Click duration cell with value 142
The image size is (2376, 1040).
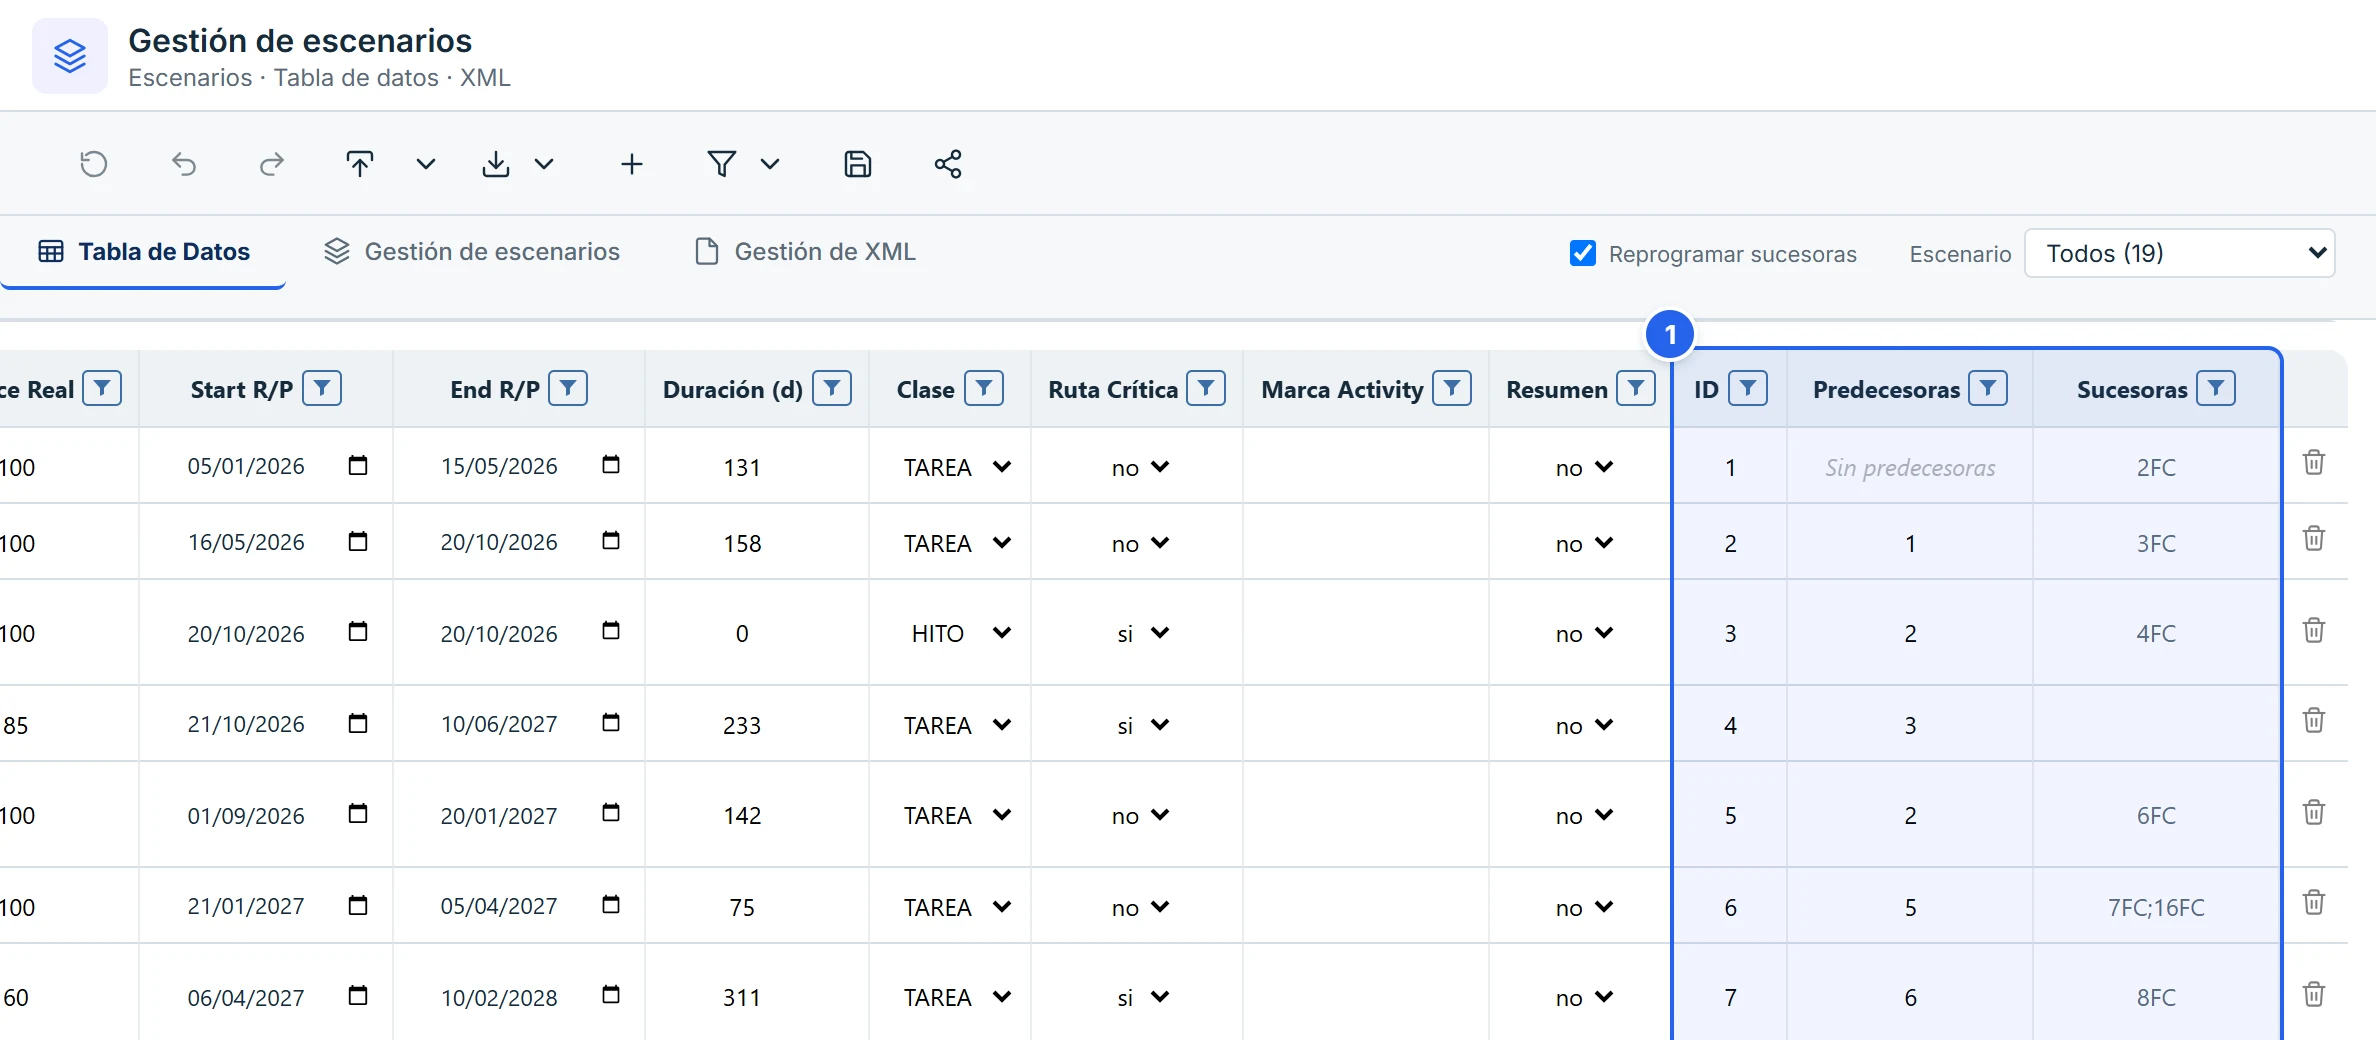tap(742, 815)
